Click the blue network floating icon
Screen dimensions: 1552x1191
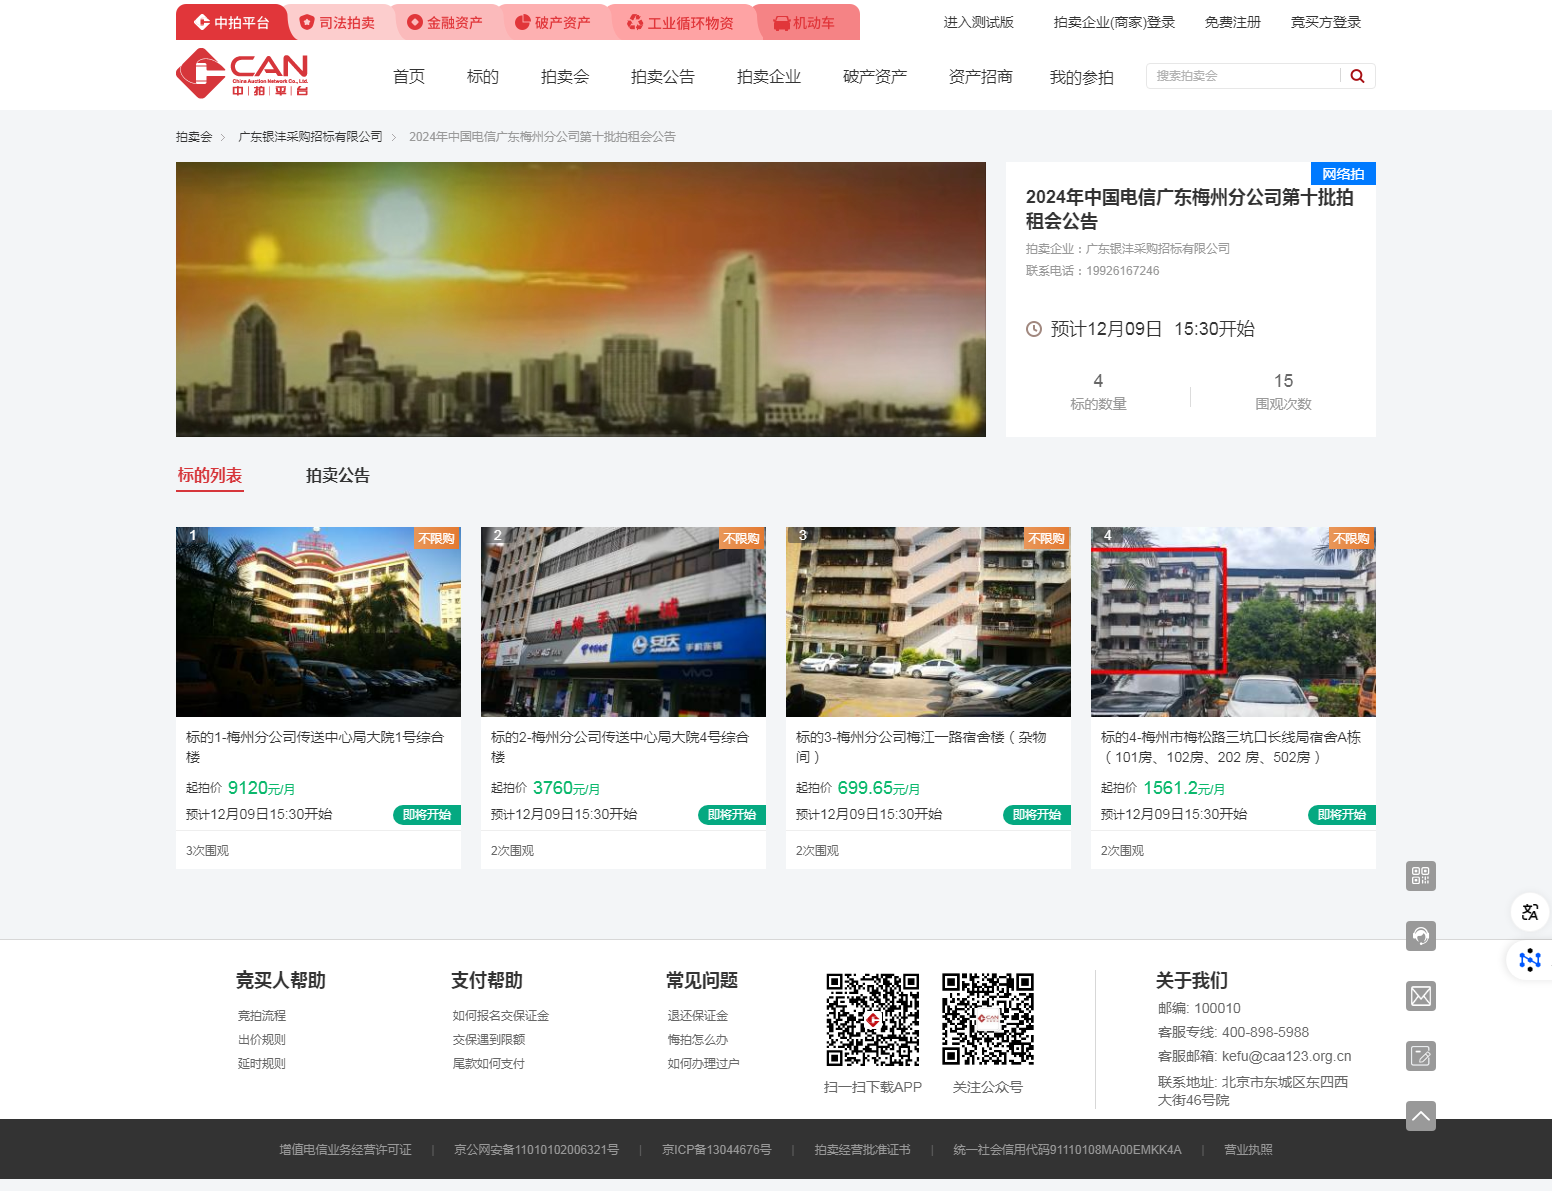[x=1530, y=960]
